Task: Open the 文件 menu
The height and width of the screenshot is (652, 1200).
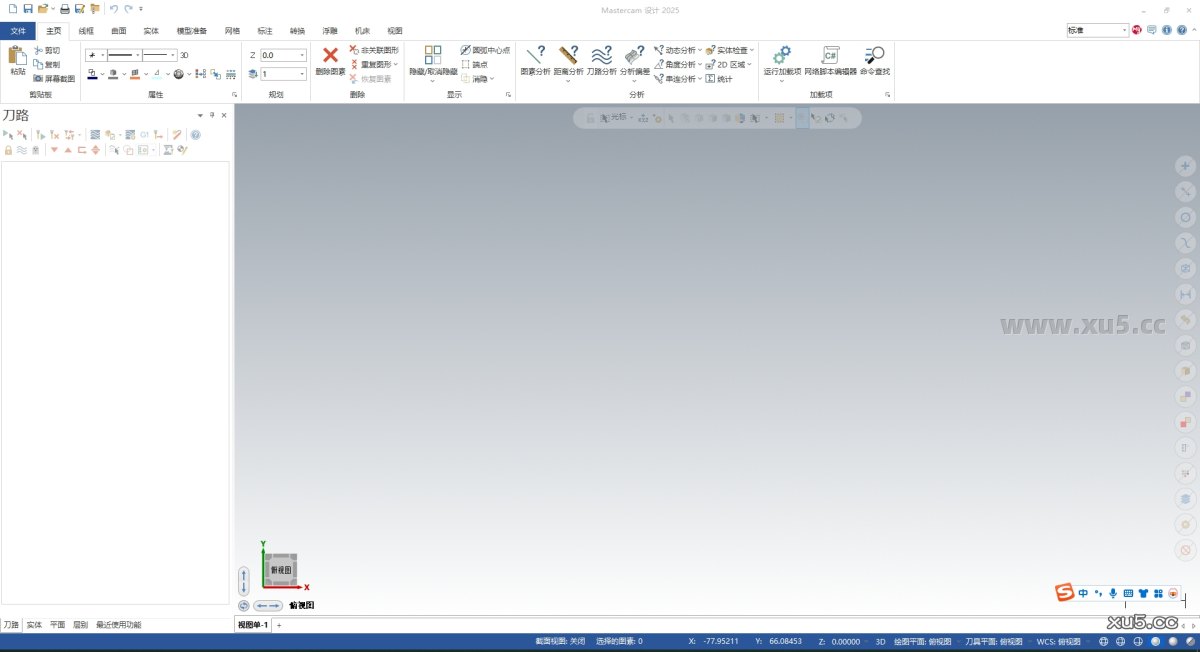Action: click(x=18, y=31)
